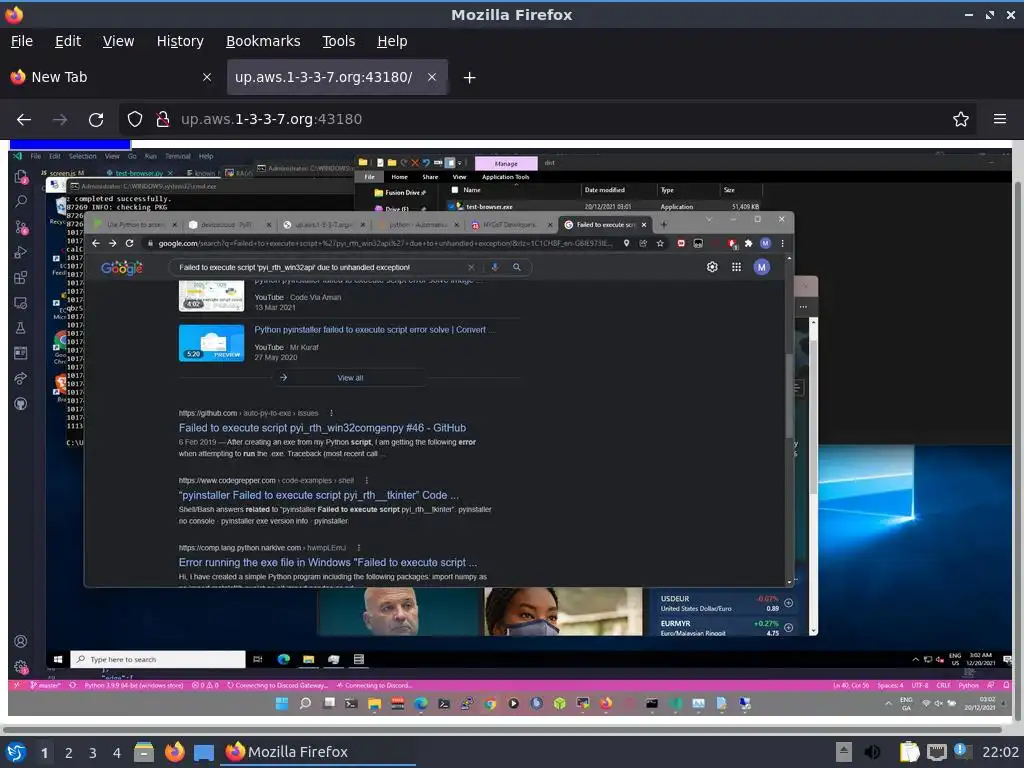Click the insecure connection padlock icon

(163, 120)
